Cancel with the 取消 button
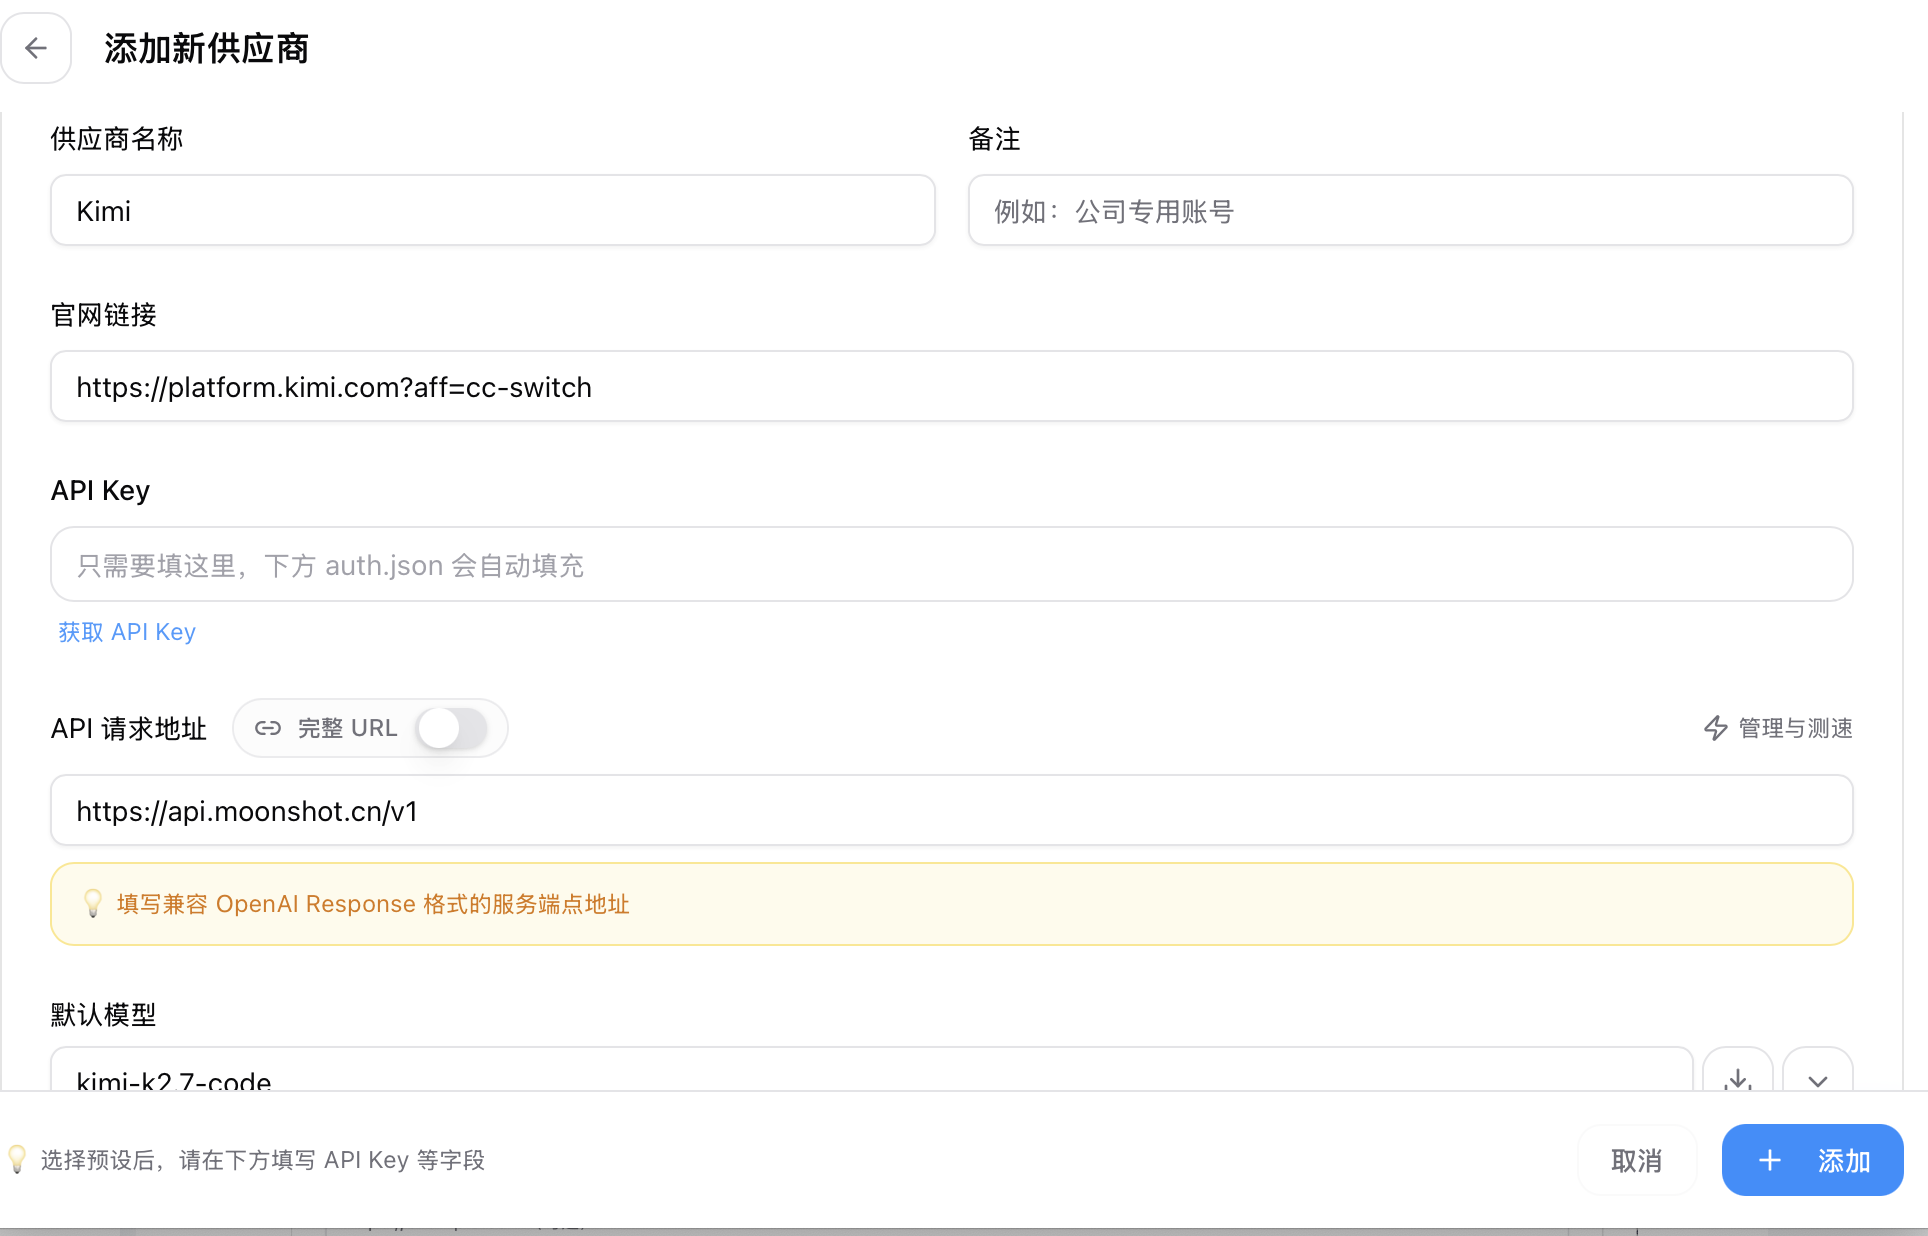The width and height of the screenshot is (1928, 1236). point(1637,1160)
